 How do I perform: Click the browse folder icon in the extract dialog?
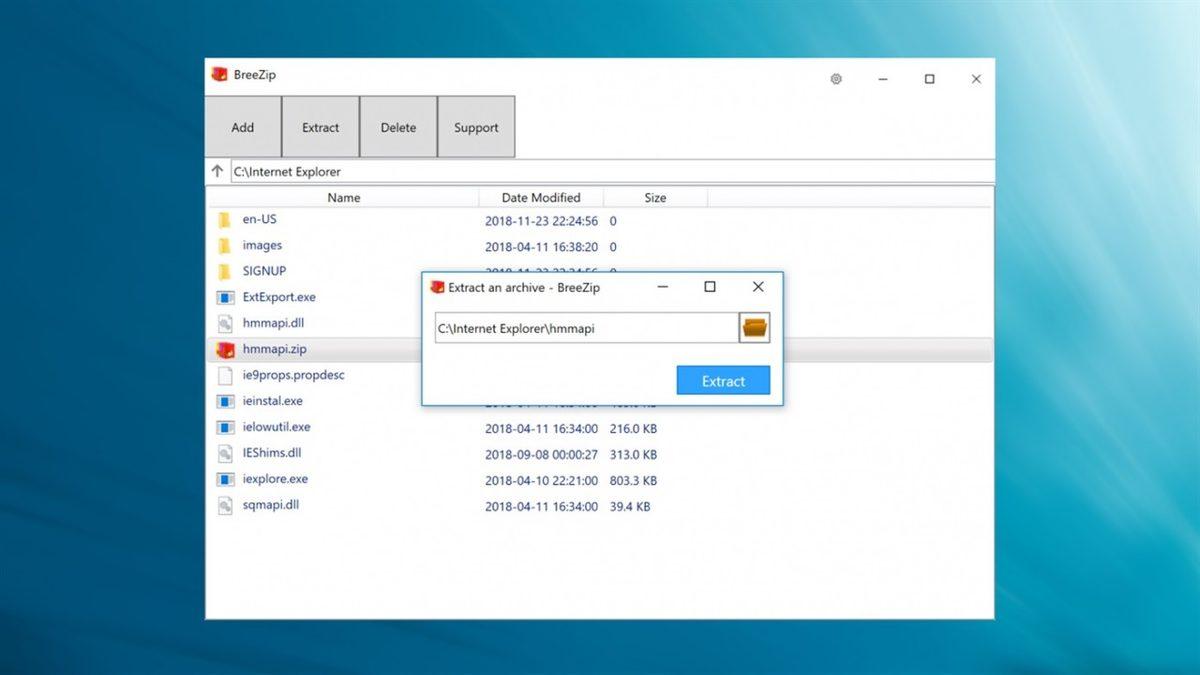click(x=754, y=326)
